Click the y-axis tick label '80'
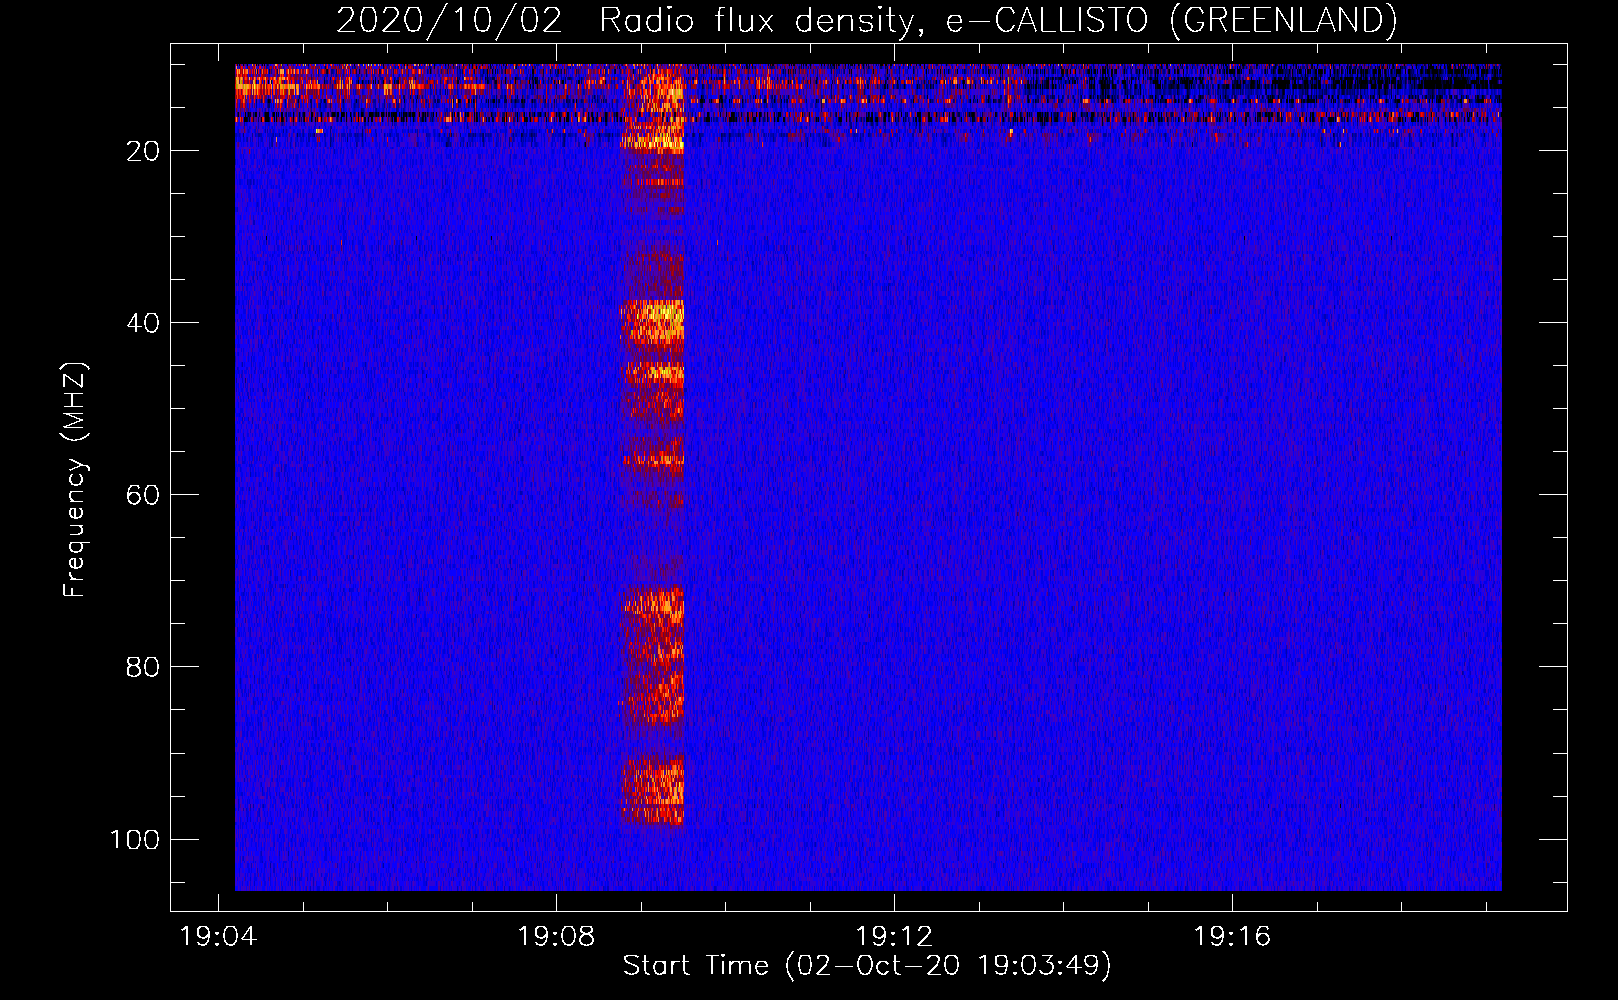The image size is (1618, 1000). tap(143, 667)
